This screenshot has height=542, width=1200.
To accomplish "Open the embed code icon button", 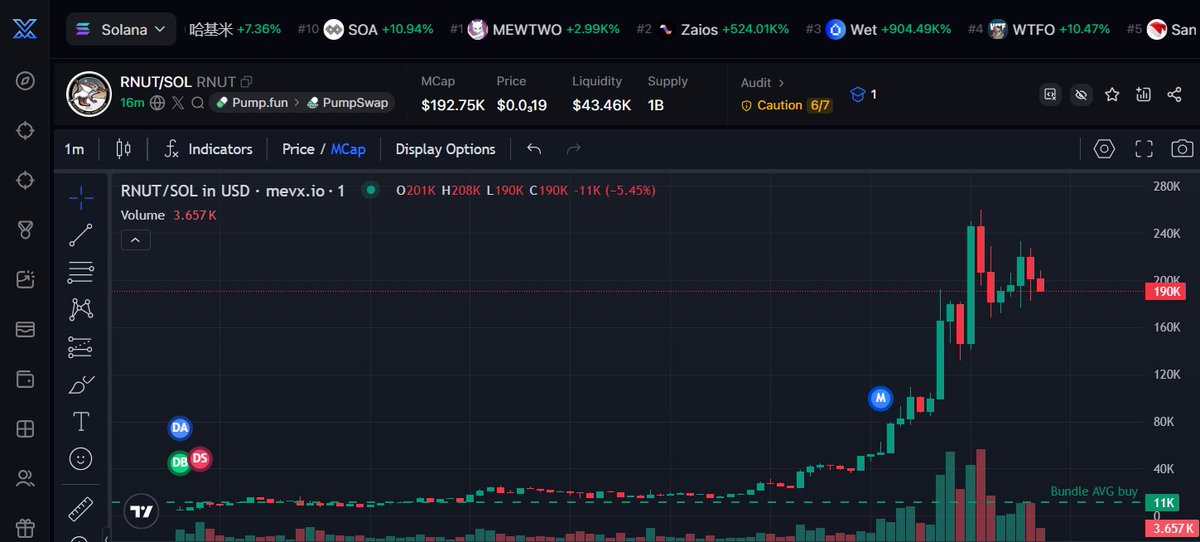I will click(x=1050, y=94).
